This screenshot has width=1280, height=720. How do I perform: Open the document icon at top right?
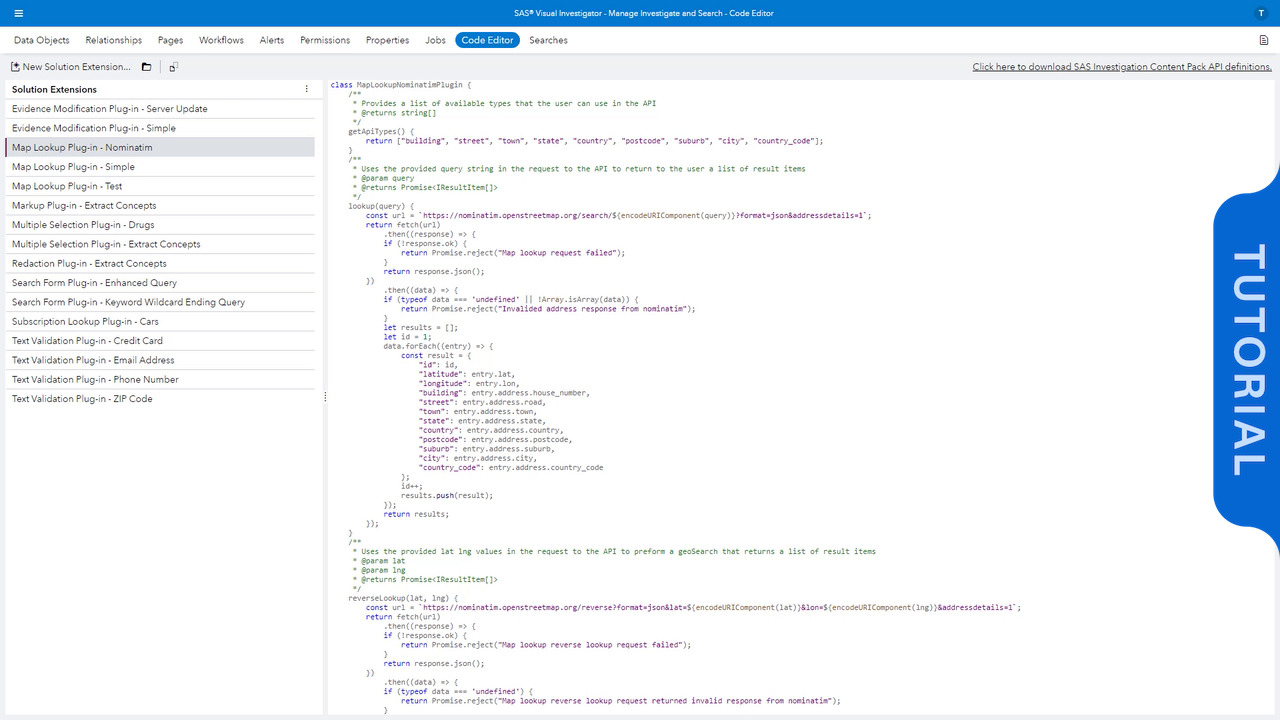[1264, 40]
